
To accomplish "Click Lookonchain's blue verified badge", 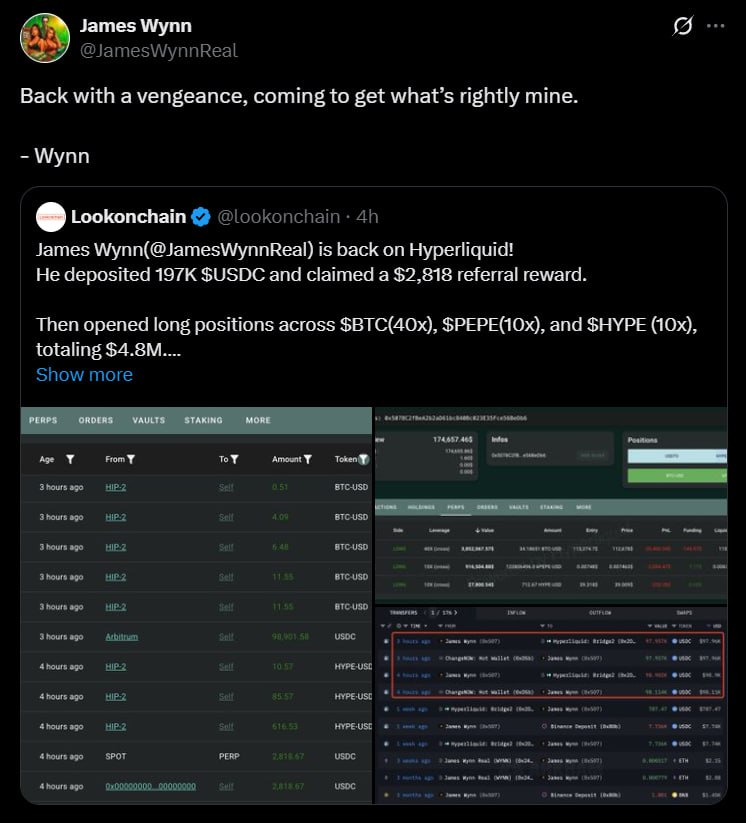I will [x=201, y=217].
